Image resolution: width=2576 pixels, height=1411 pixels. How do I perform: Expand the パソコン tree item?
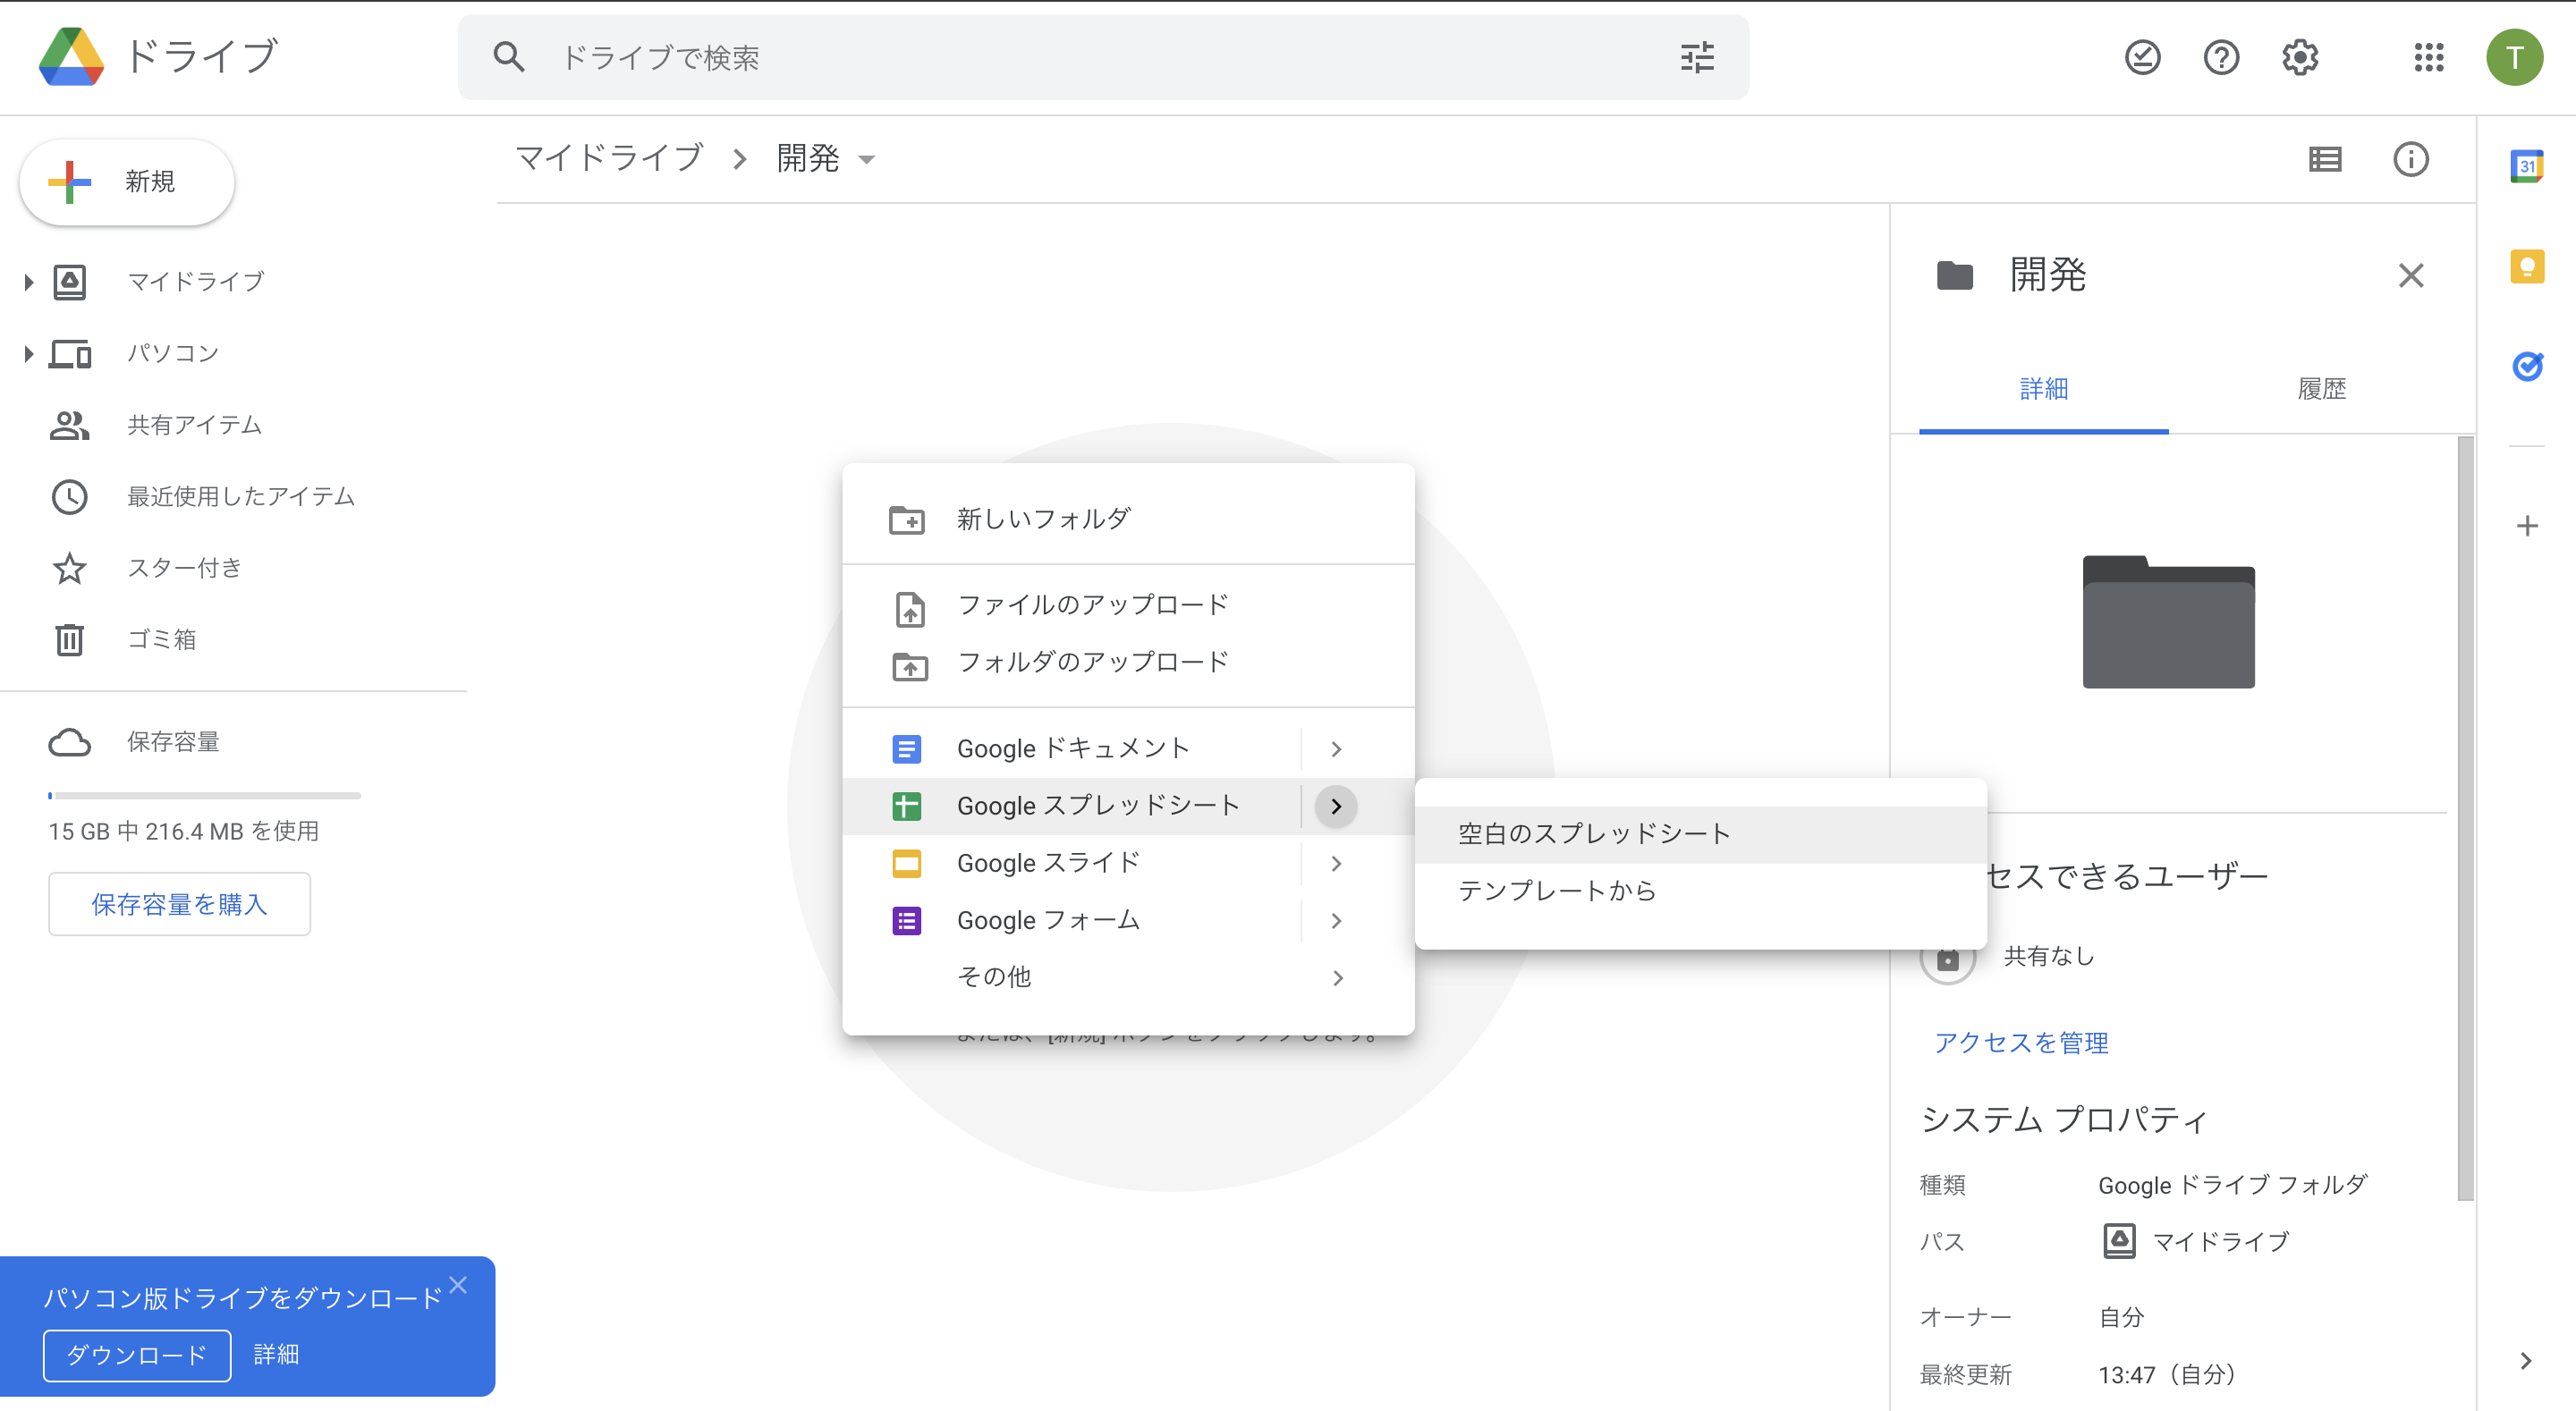pyautogui.click(x=27, y=352)
